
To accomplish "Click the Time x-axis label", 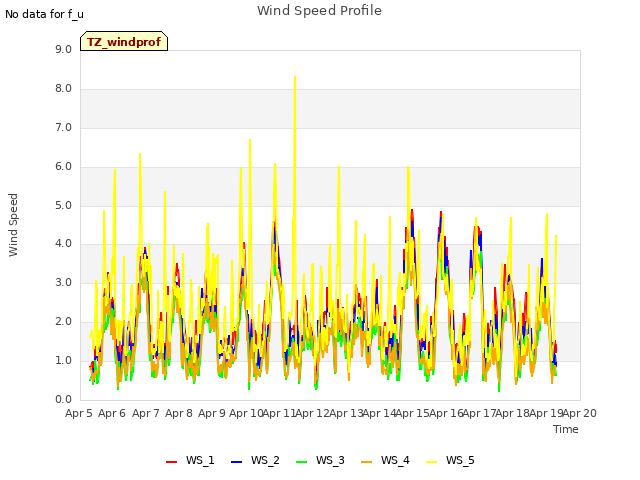I will pos(566,429).
